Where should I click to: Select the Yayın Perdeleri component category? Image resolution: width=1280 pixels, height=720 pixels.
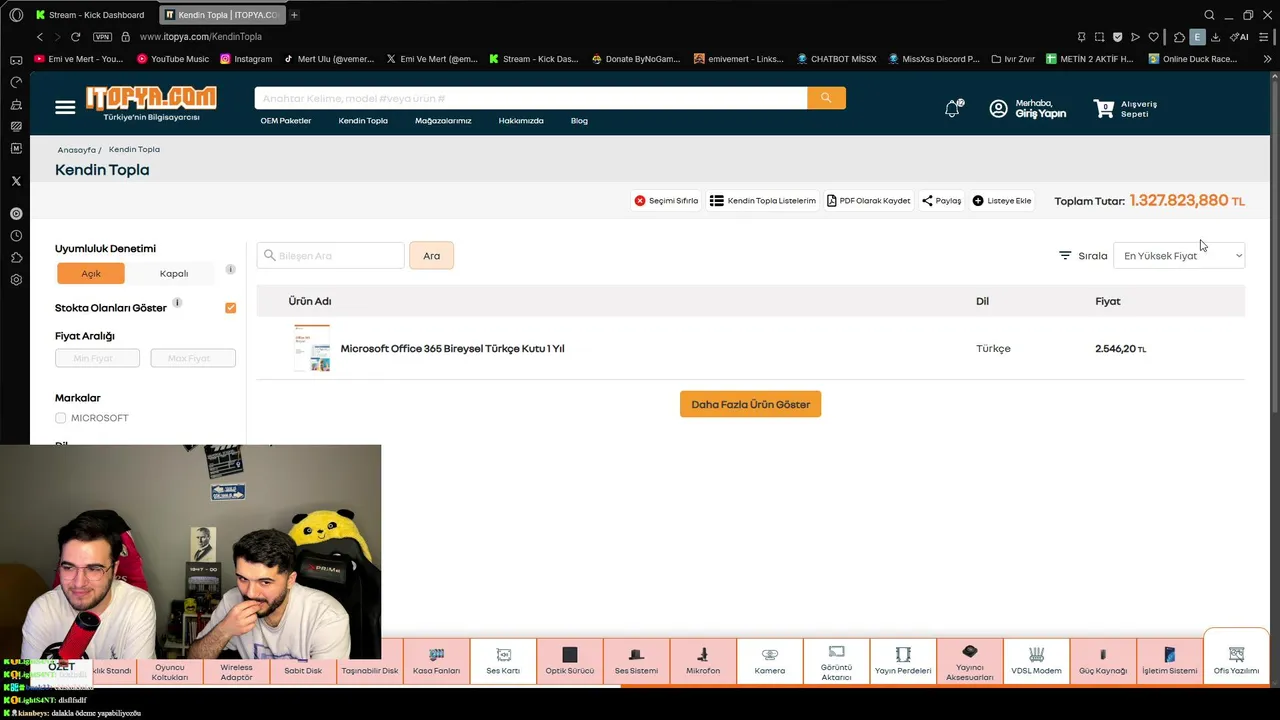tap(903, 661)
